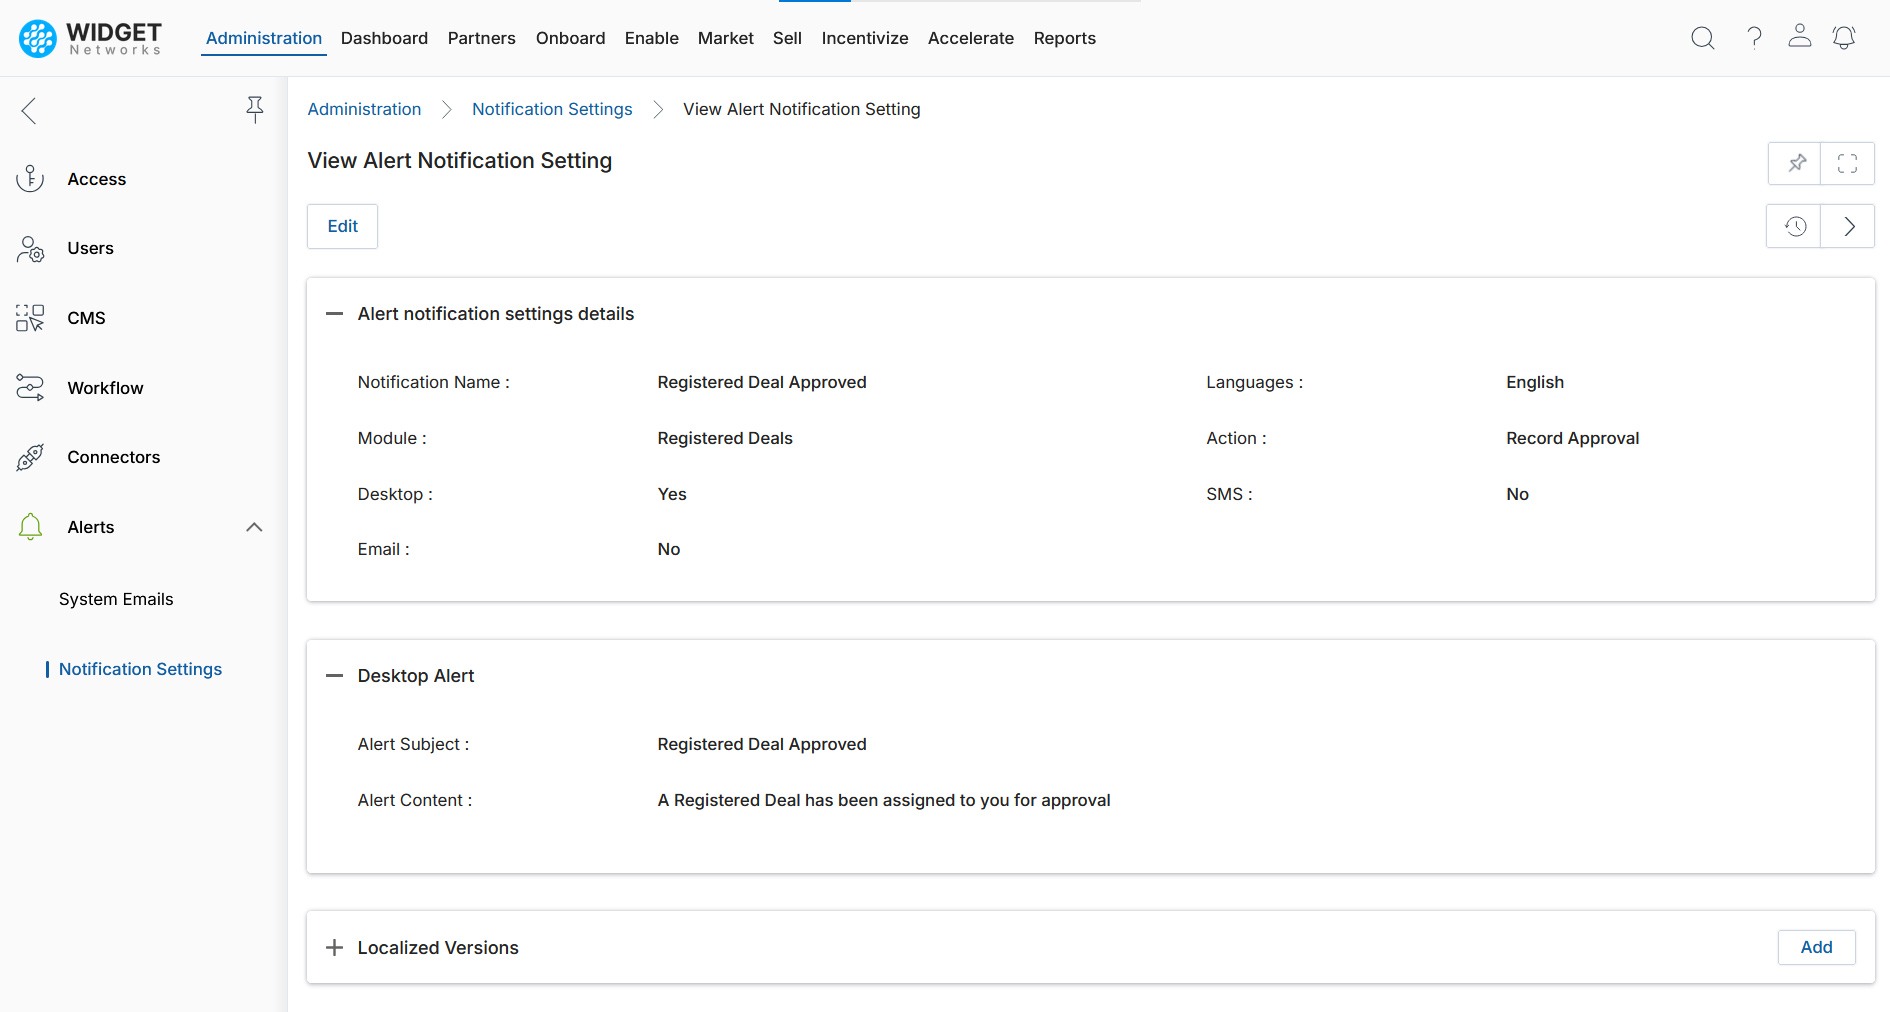Click the SMS value 'No'
1890x1012 pixels.
click(1517, 494)
